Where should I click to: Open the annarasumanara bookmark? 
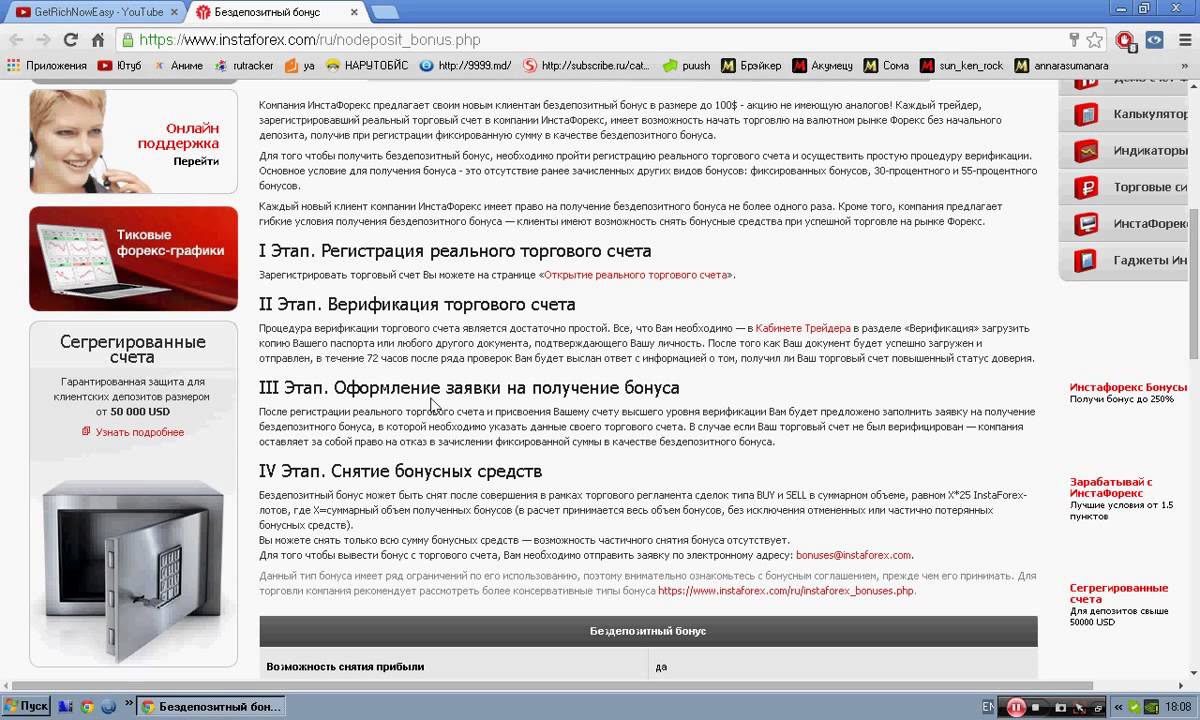click(1061, 65)
